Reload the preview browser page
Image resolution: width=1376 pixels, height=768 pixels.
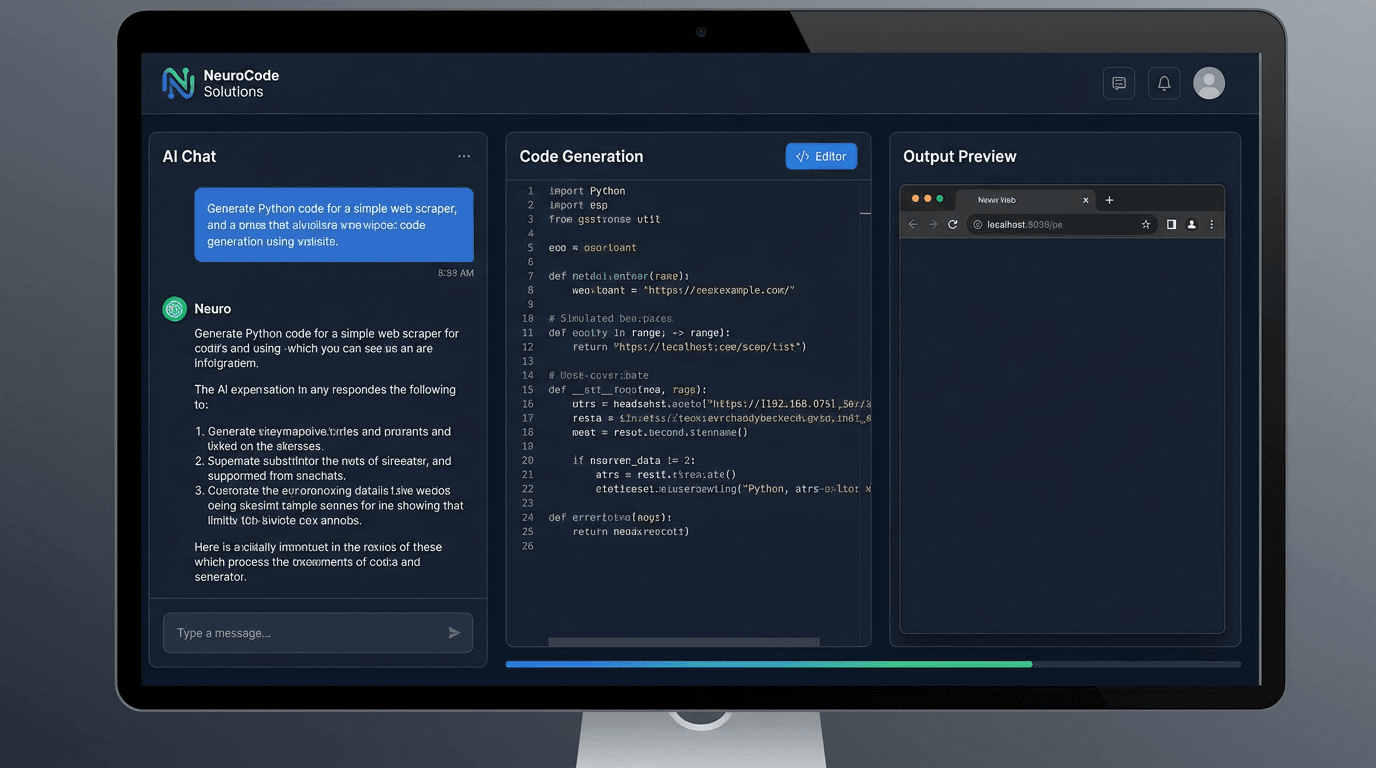(x=953, y=225)
